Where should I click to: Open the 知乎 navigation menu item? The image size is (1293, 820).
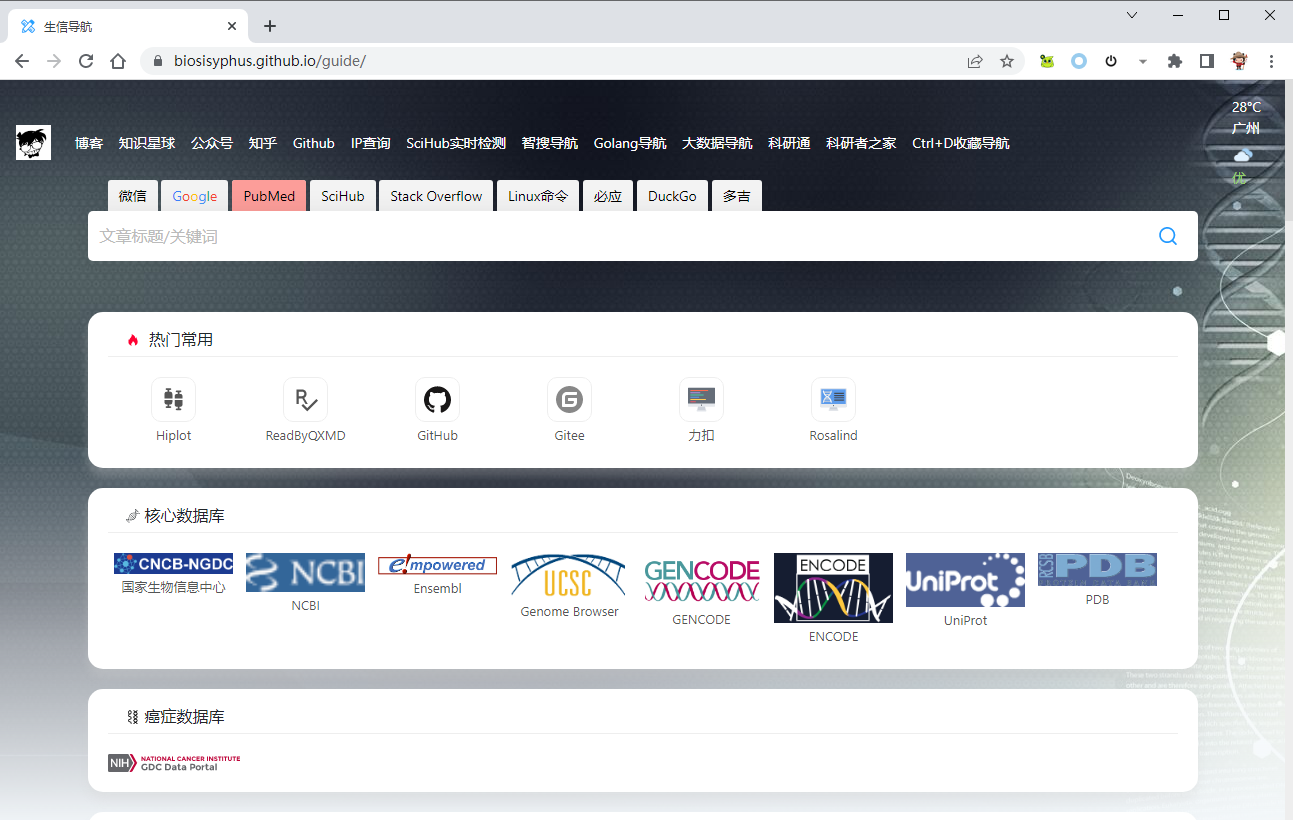click(x=262, y=143)
